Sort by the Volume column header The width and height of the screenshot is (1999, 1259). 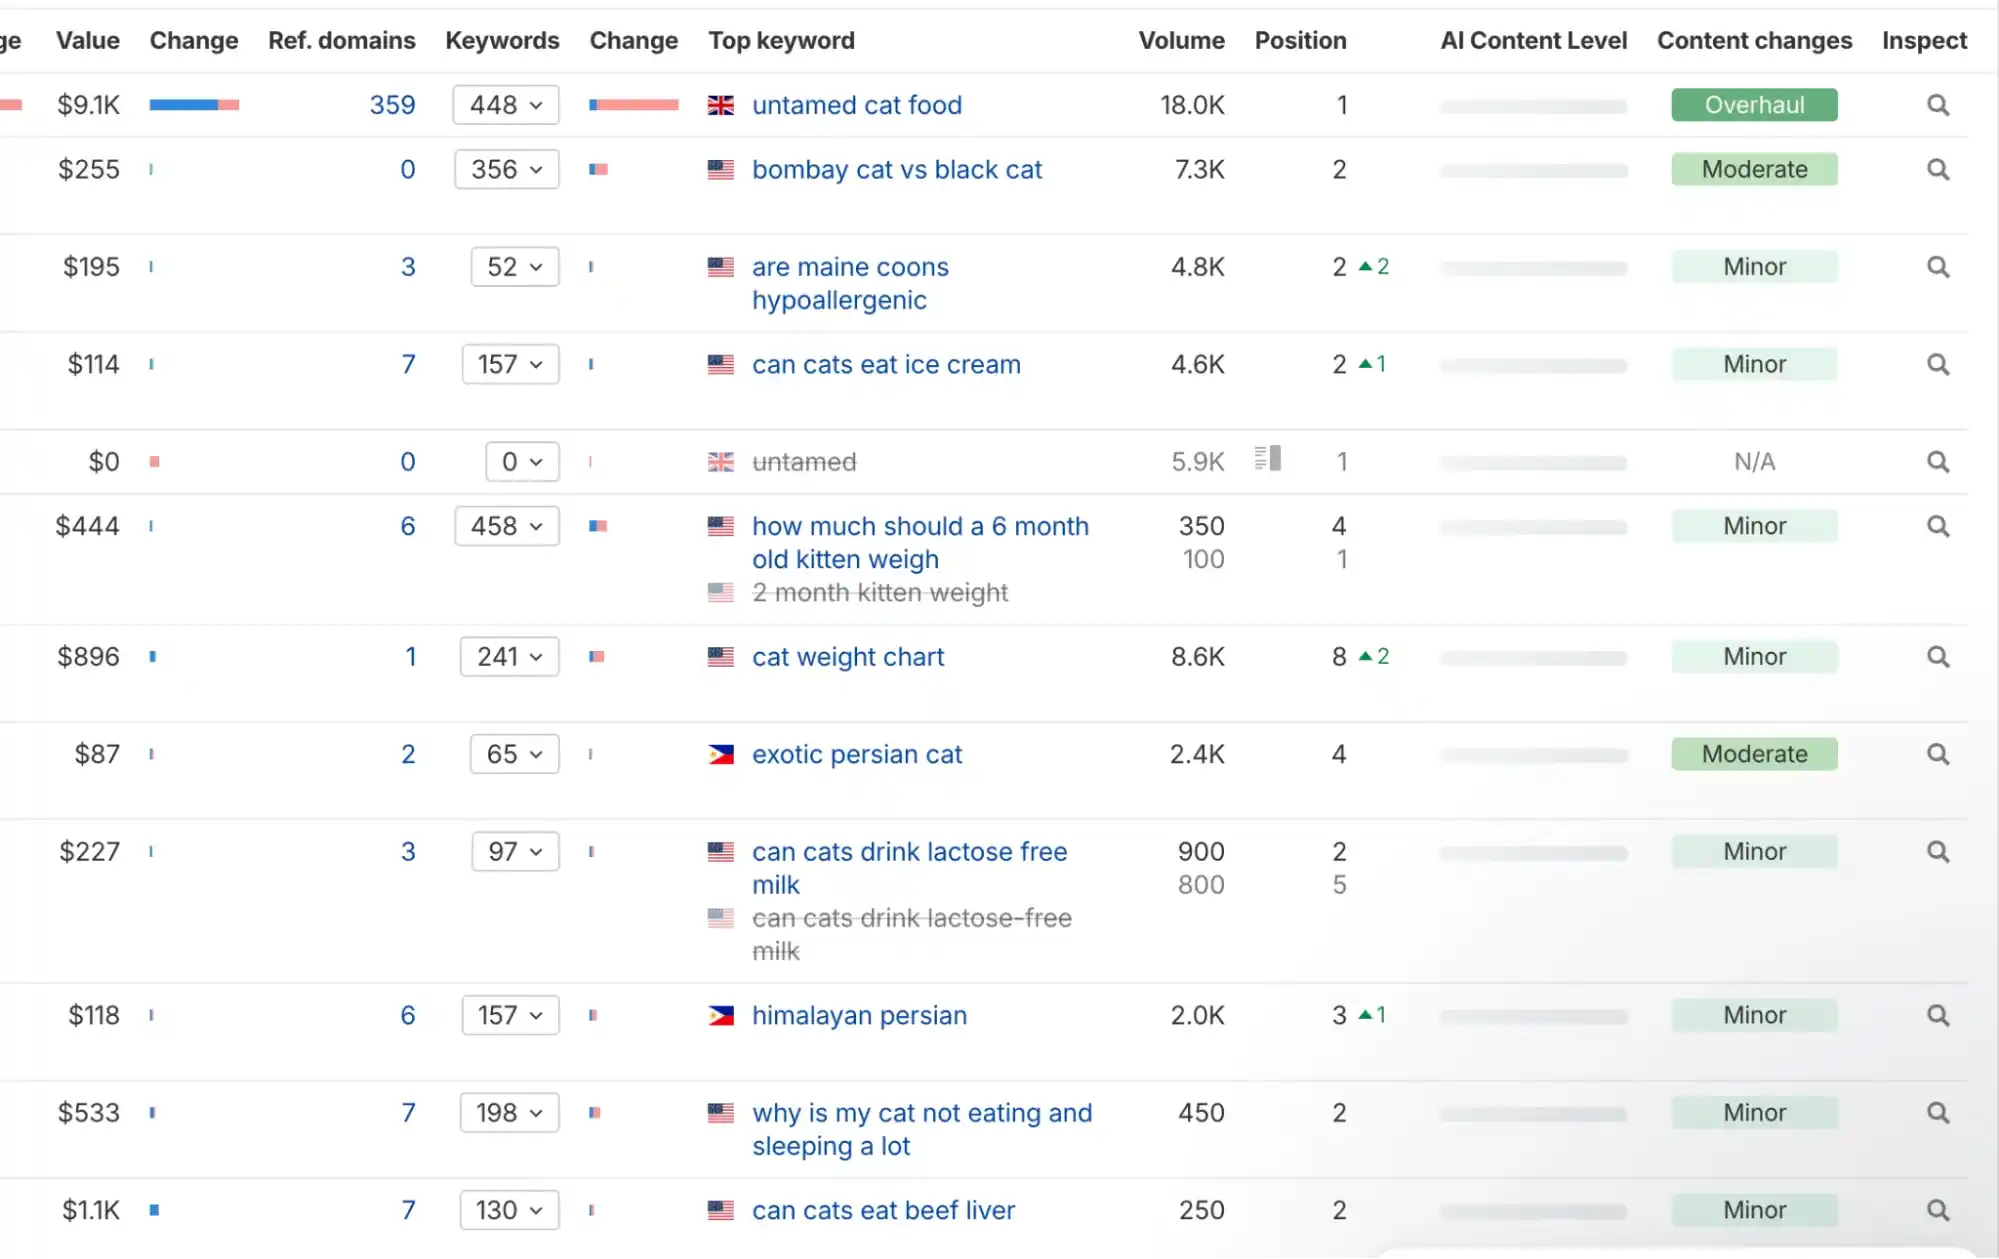(1181, 41)
